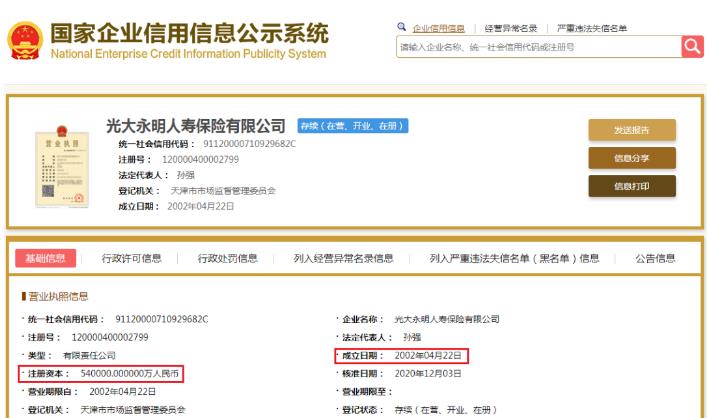The width and height of the screenshot is (709, 418).
Task: Open the 行政处罚信息 tab
Action: (227, 258)
